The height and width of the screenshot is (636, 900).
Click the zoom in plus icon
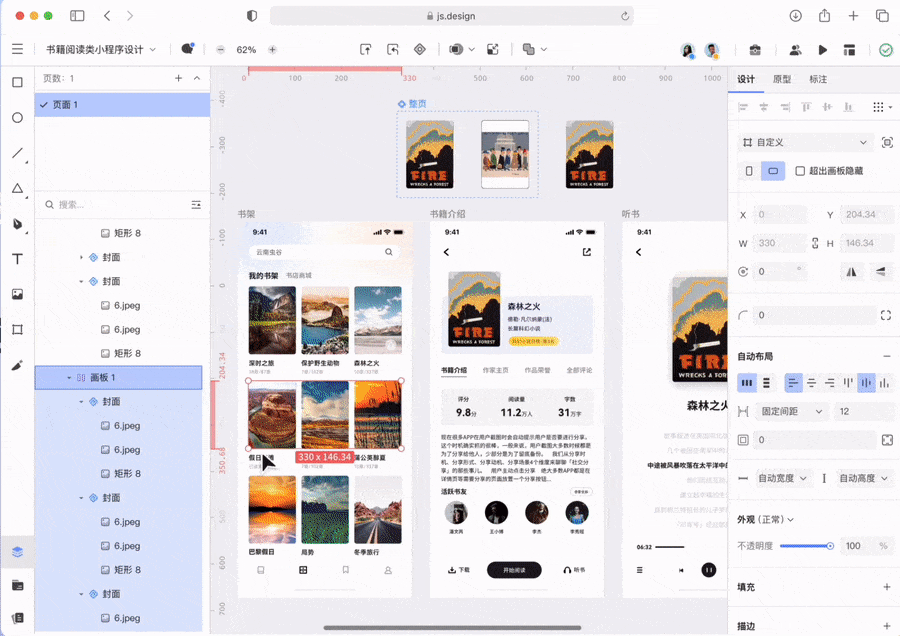pyautogui.click(x=272, y=50)
